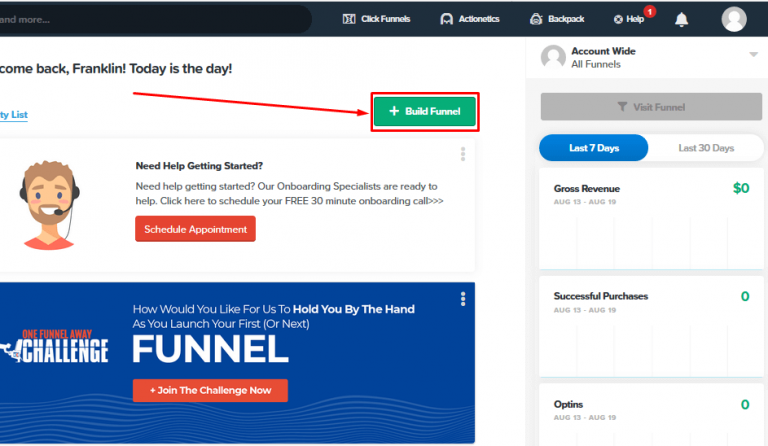Viewport: 768px width, 446px height.
Task: Click the plus icon on Build Funnel
Action: pyautogui.click(x=394, y=111)
